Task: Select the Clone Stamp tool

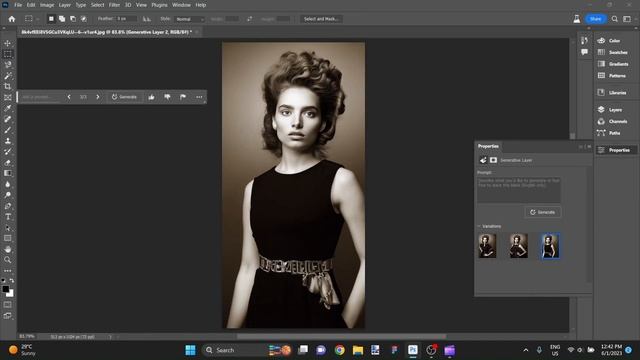Action: (x=8, y=141)
